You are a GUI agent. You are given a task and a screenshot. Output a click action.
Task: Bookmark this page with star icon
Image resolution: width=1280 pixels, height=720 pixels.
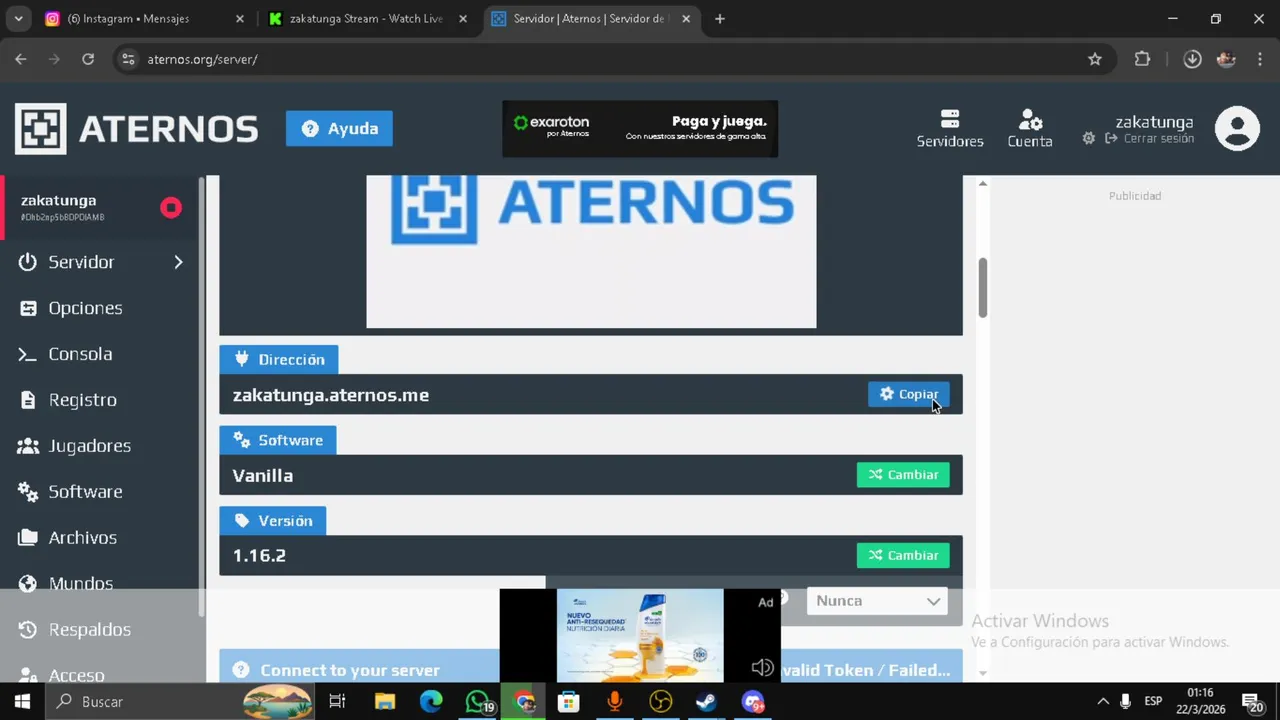click(1095, 59)
